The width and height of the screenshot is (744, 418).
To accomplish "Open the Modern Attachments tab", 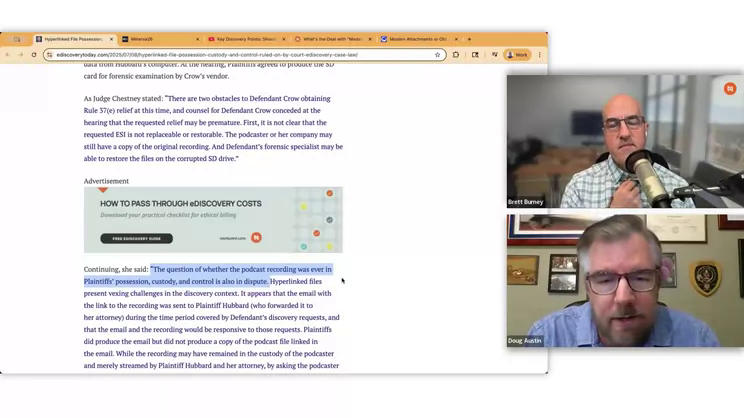I will (417, 39).
